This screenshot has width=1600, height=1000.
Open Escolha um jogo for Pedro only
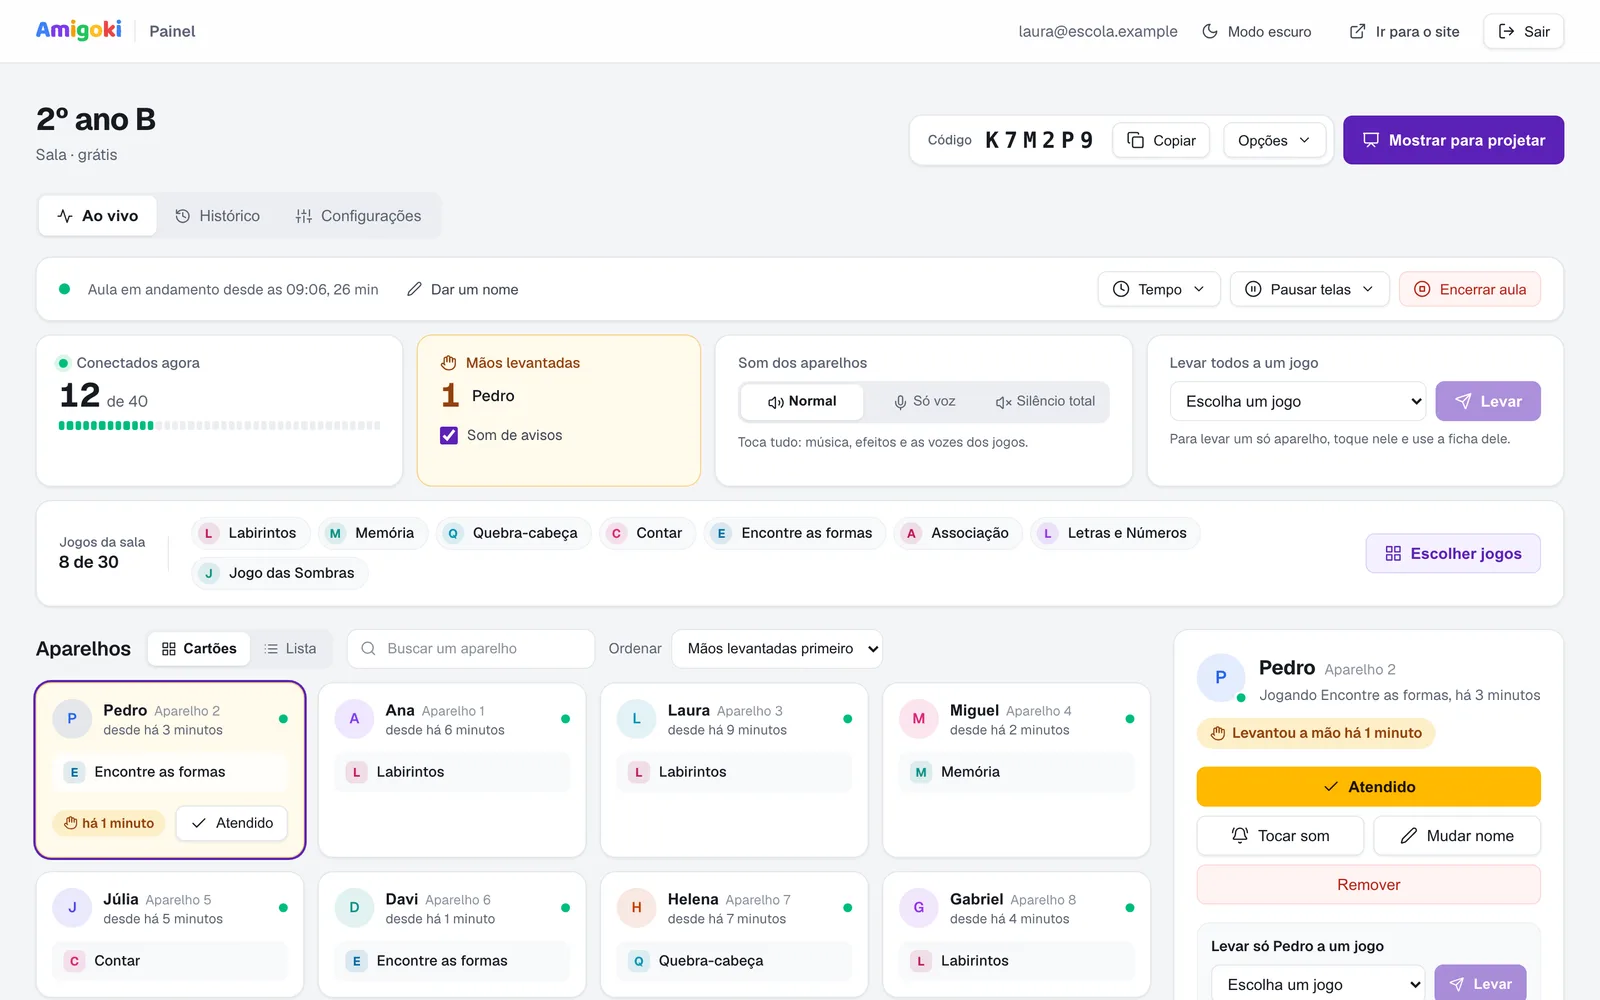coord(1318,984)
